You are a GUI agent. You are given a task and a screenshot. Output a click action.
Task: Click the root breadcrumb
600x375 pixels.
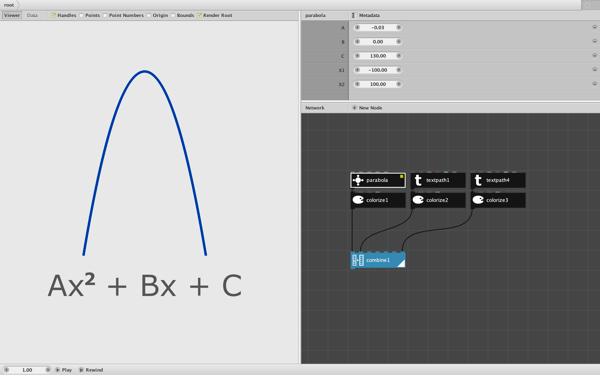coord(9,5)
